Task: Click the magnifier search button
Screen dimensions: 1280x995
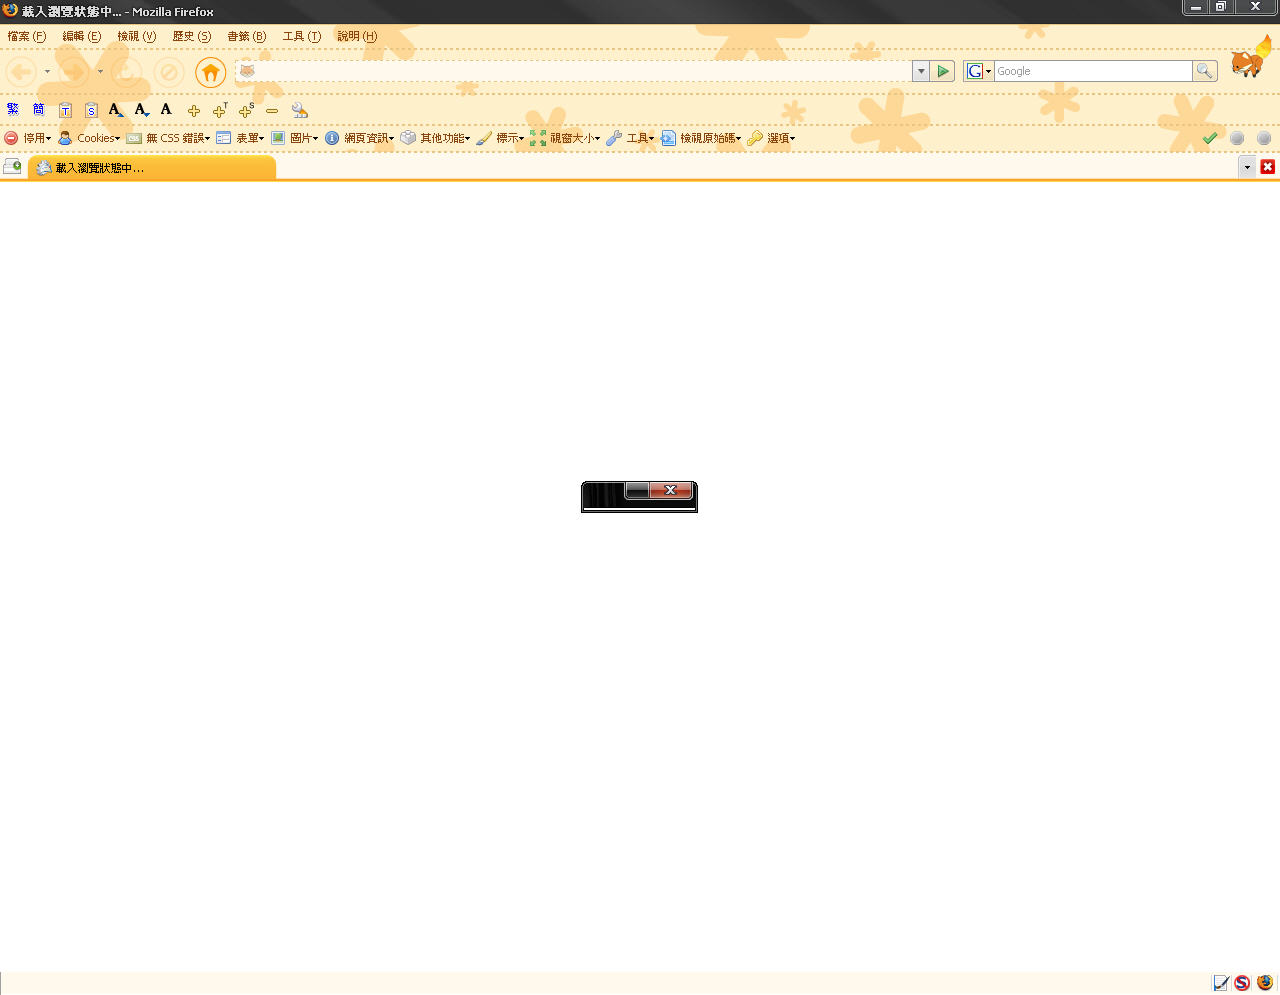Action: (x=1205, y=71)
